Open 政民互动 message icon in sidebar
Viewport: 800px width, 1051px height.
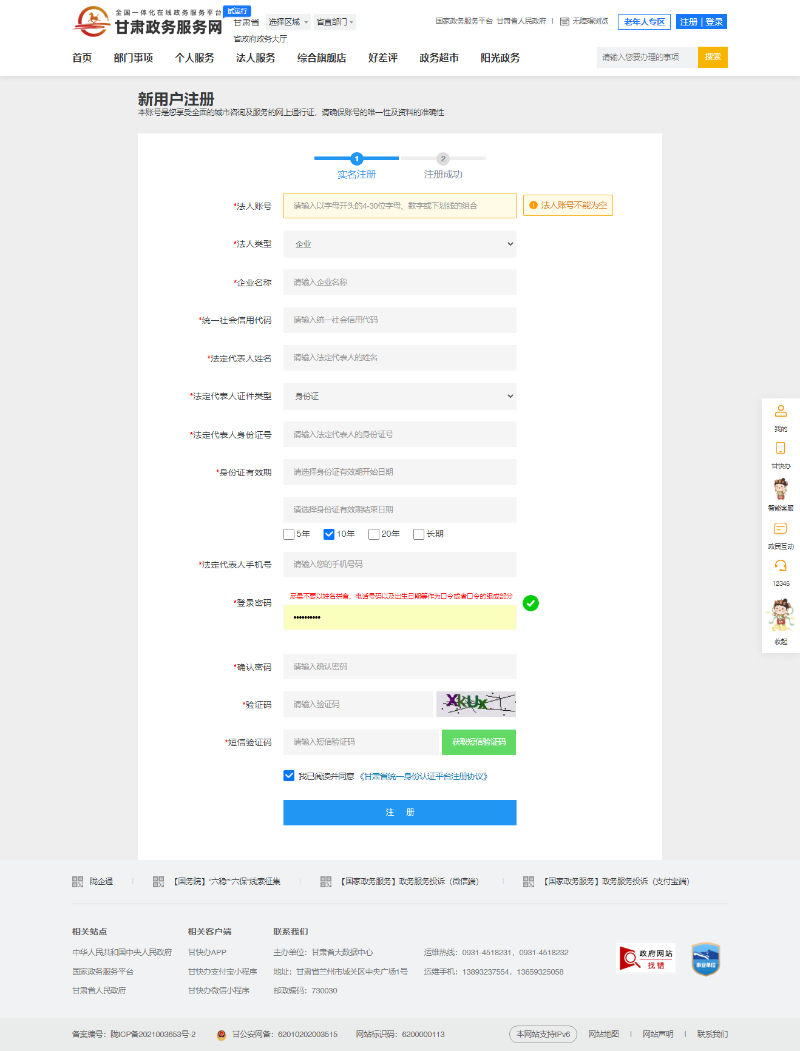[780, 529]
